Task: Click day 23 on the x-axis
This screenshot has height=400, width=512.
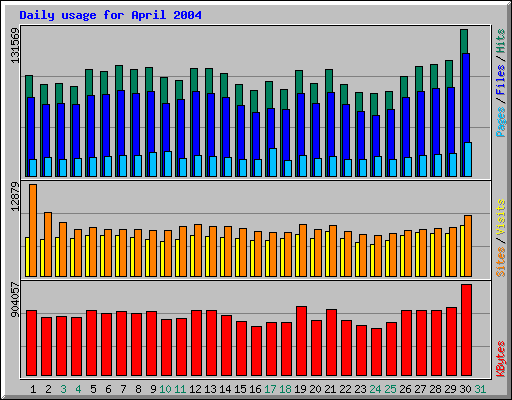Action: pyautogui.click(x=360, y=389)
